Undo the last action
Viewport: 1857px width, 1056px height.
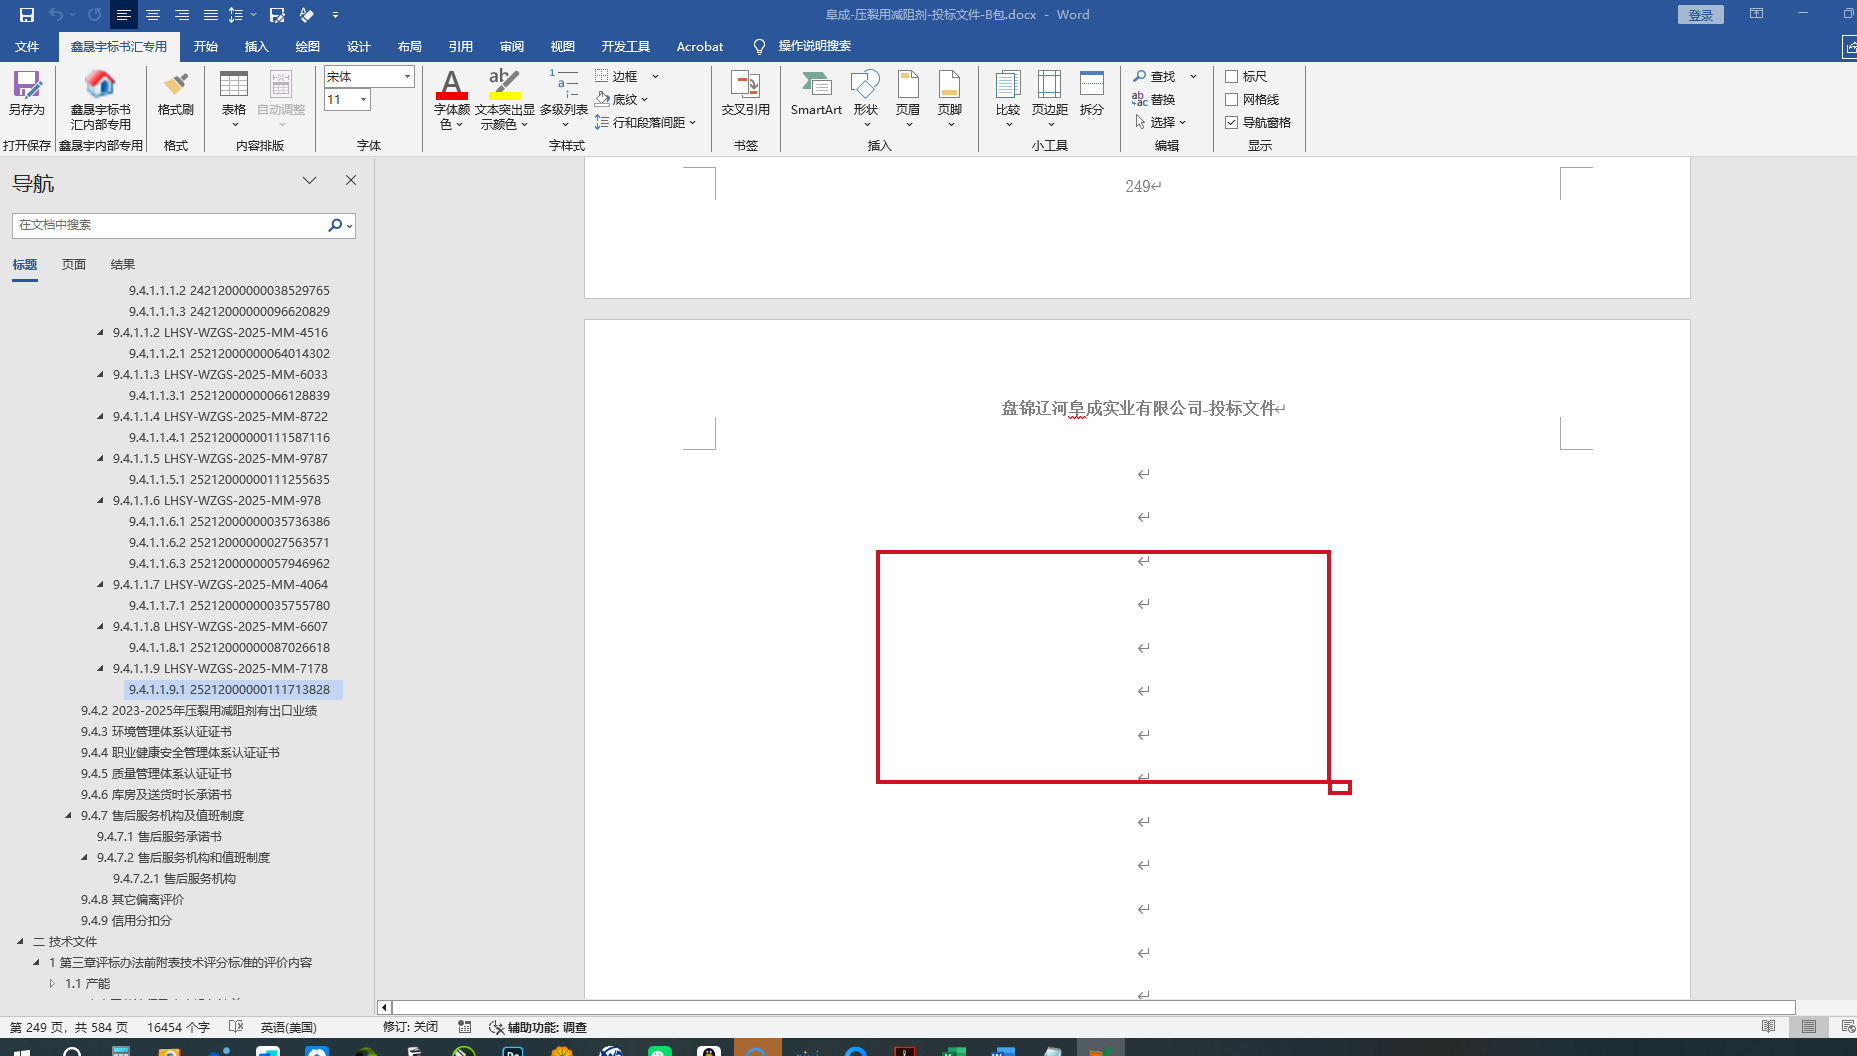(56, 15)
